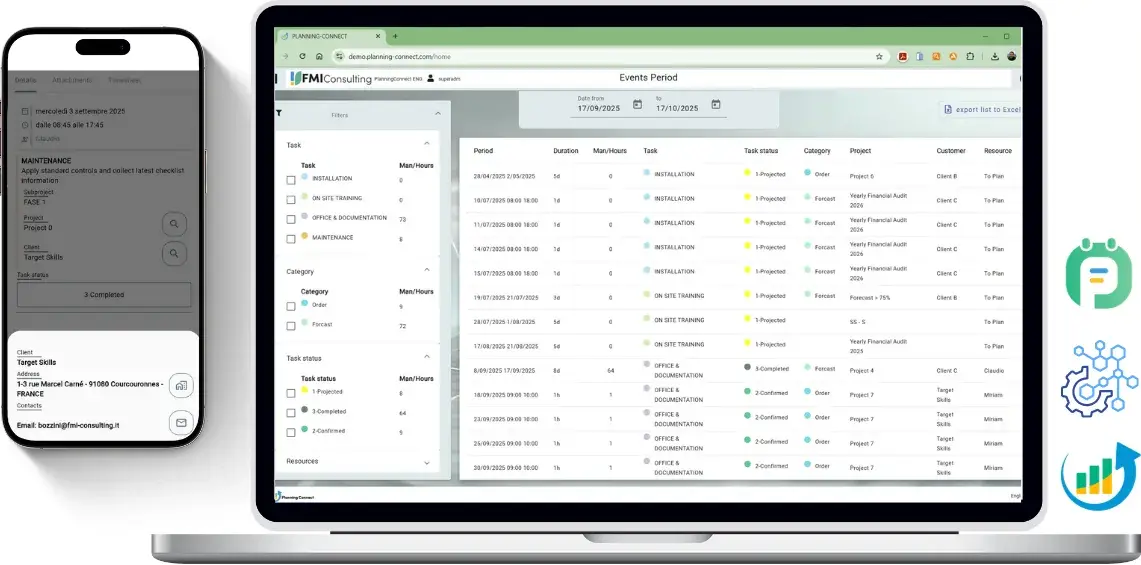Click the Task status column header
This screenshot has height=565, width=1141.
(x=761, y=151)
